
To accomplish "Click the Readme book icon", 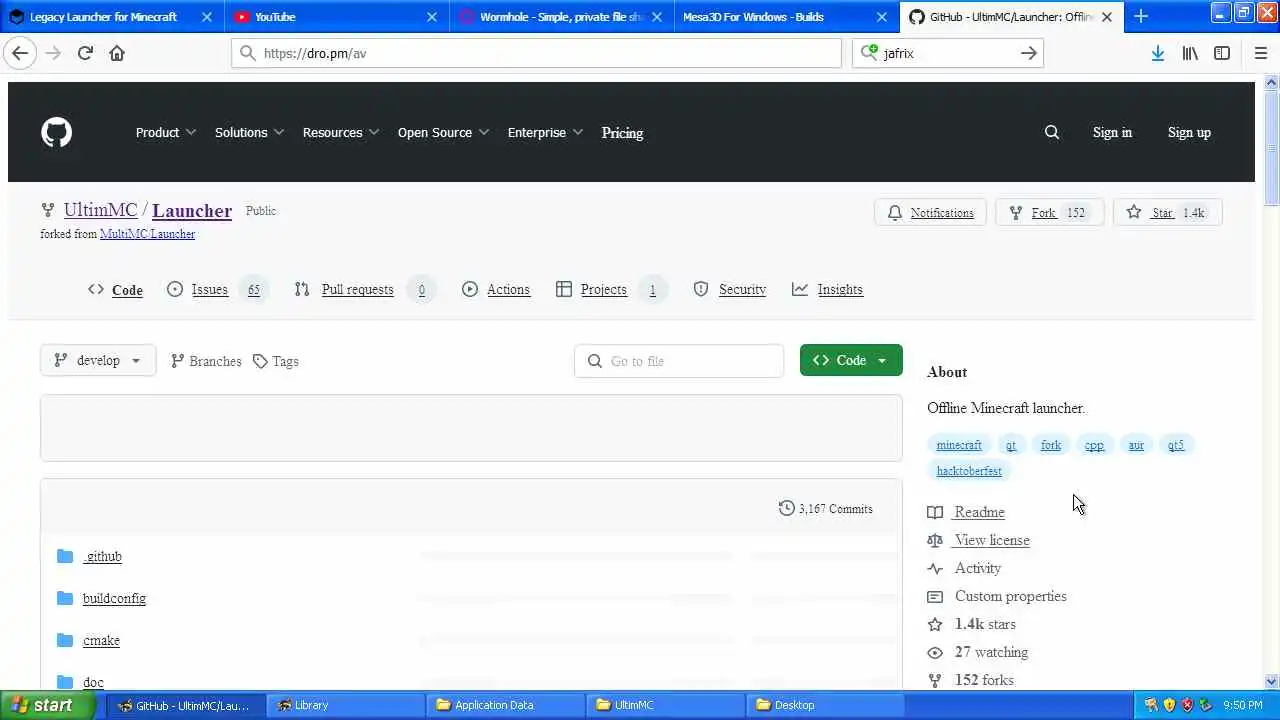I will click(935, 512).
